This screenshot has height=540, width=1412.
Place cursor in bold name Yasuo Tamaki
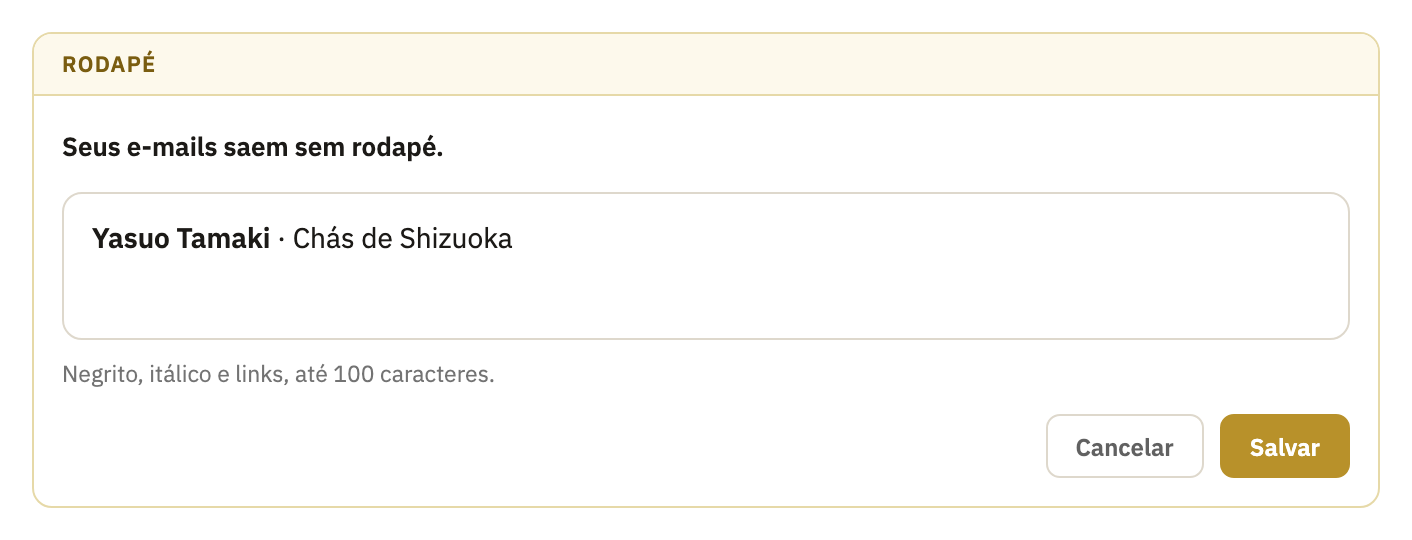(x=181, y=239)
